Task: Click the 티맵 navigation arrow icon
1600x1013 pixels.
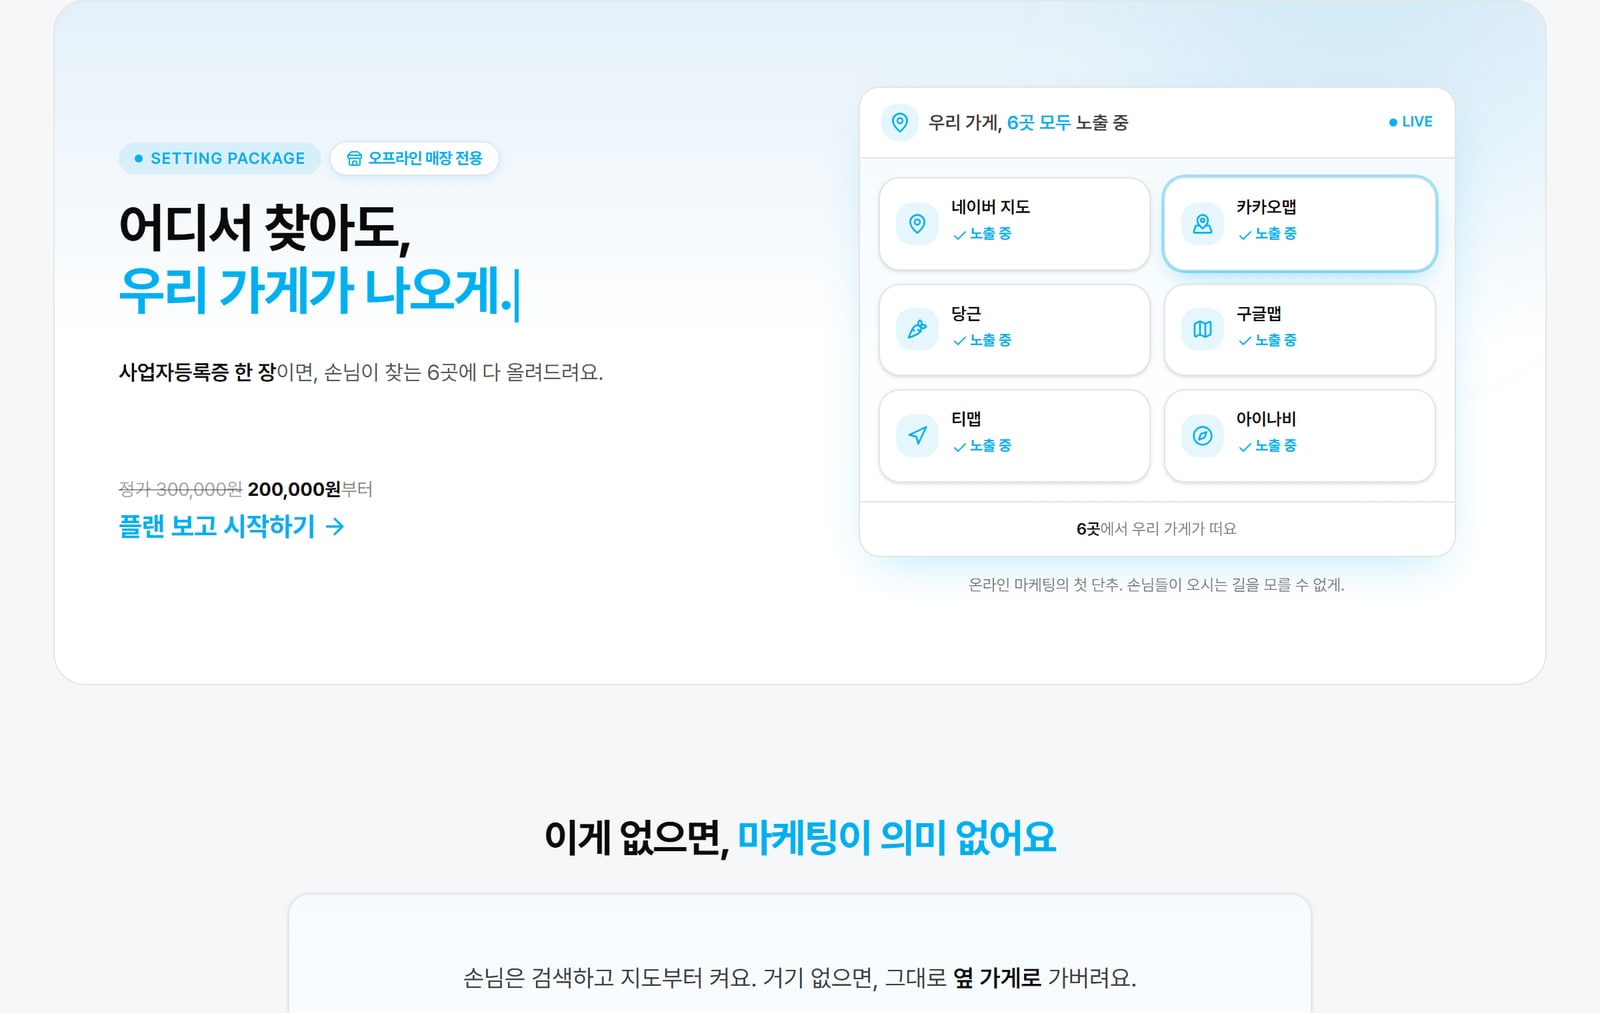Action: [917, 435]
